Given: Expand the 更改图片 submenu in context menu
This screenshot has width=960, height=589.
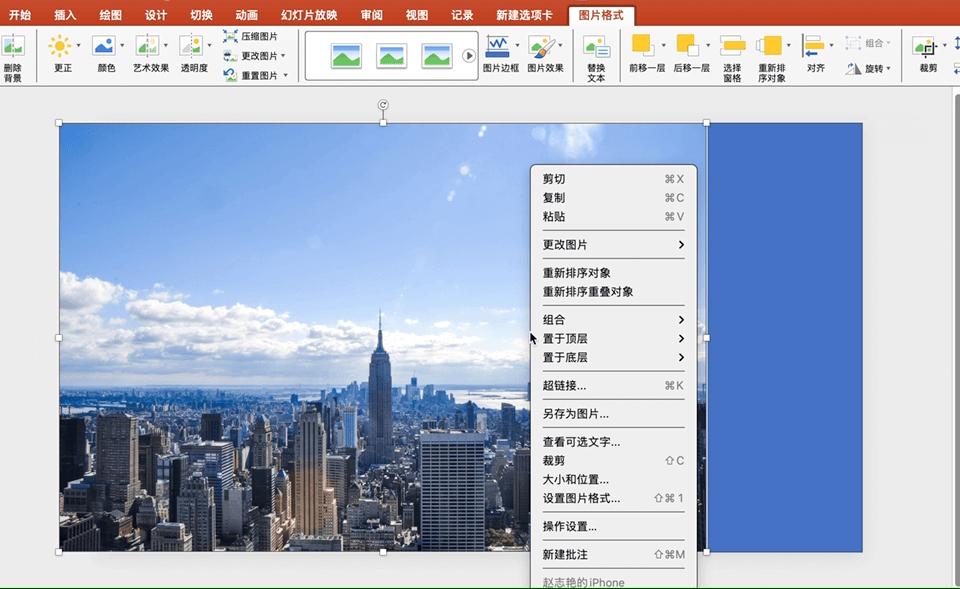Looking at the screenshot, I should [613, 245].
